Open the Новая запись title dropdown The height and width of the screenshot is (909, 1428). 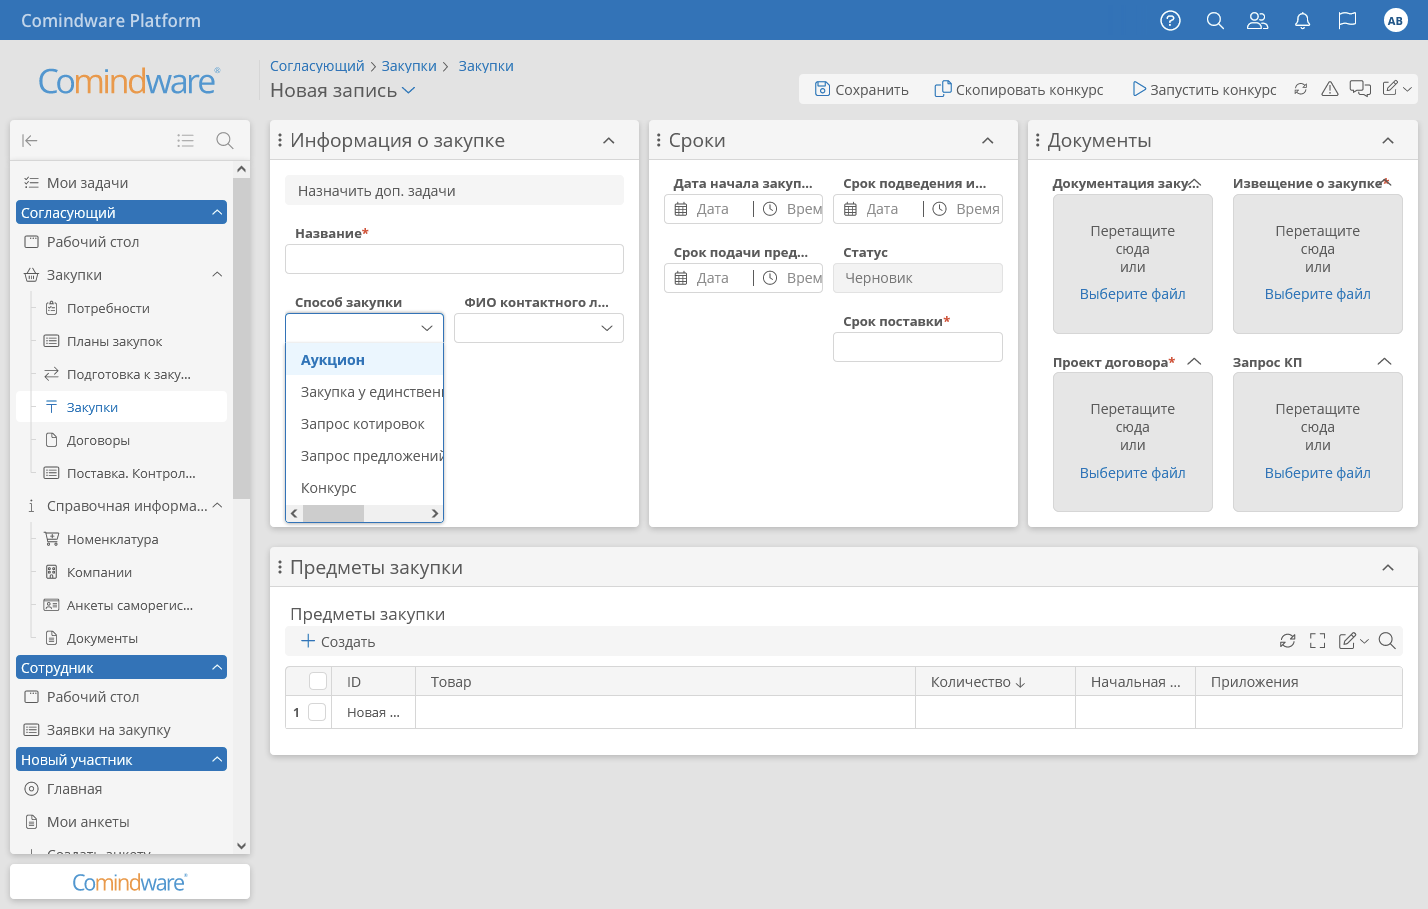tap(408, 90)
